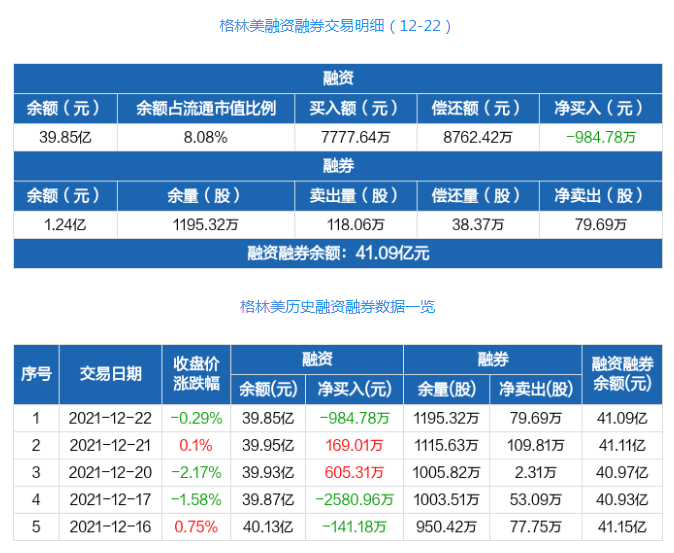Click the 41.11亿 total balance cell
This screenshot has height=553, width=674.
click(x=622, y=446)
